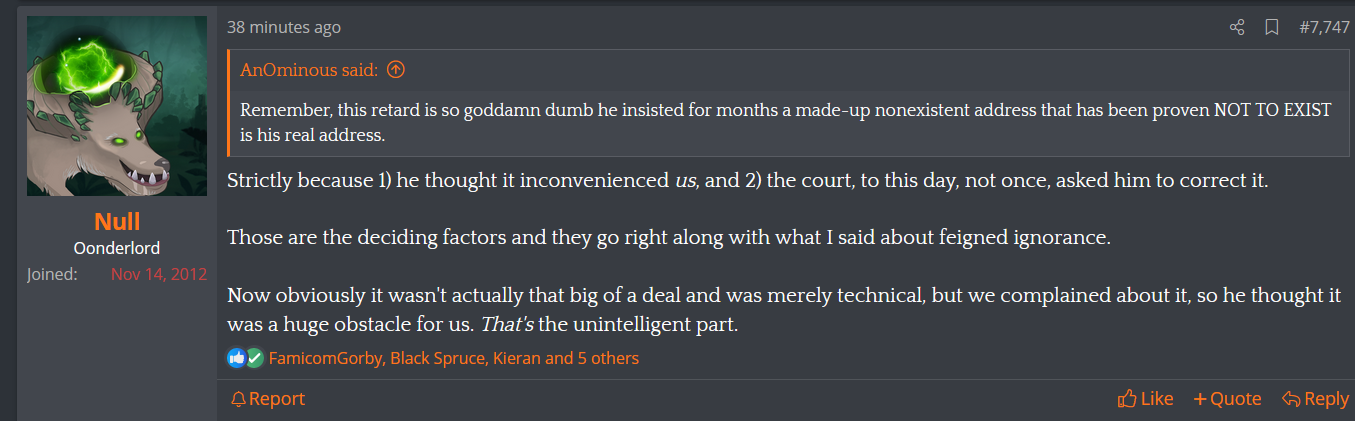
Task: Open Null's avatar image
Action: [117, 106]
